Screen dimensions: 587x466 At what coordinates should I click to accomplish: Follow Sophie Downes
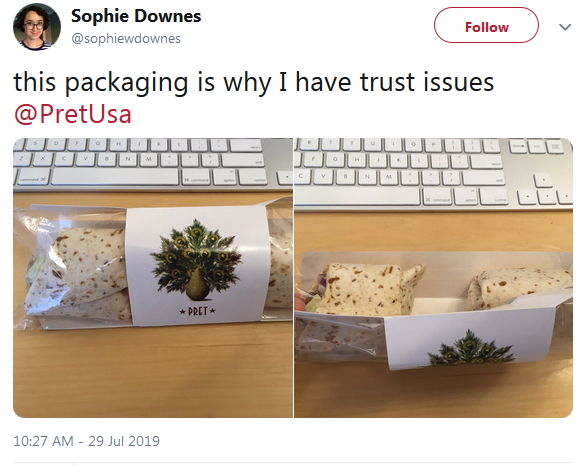[x=486, y=25]
